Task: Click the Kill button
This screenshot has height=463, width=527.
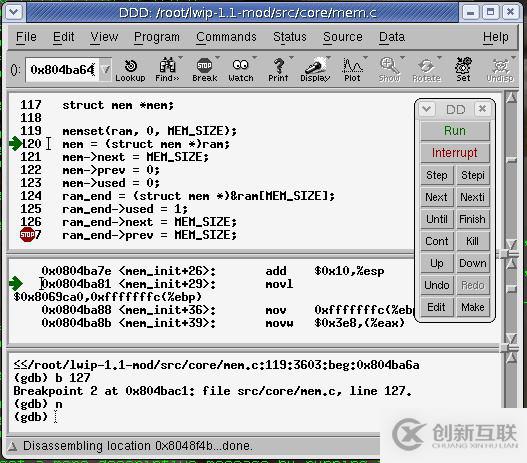Action: point(473,241)
